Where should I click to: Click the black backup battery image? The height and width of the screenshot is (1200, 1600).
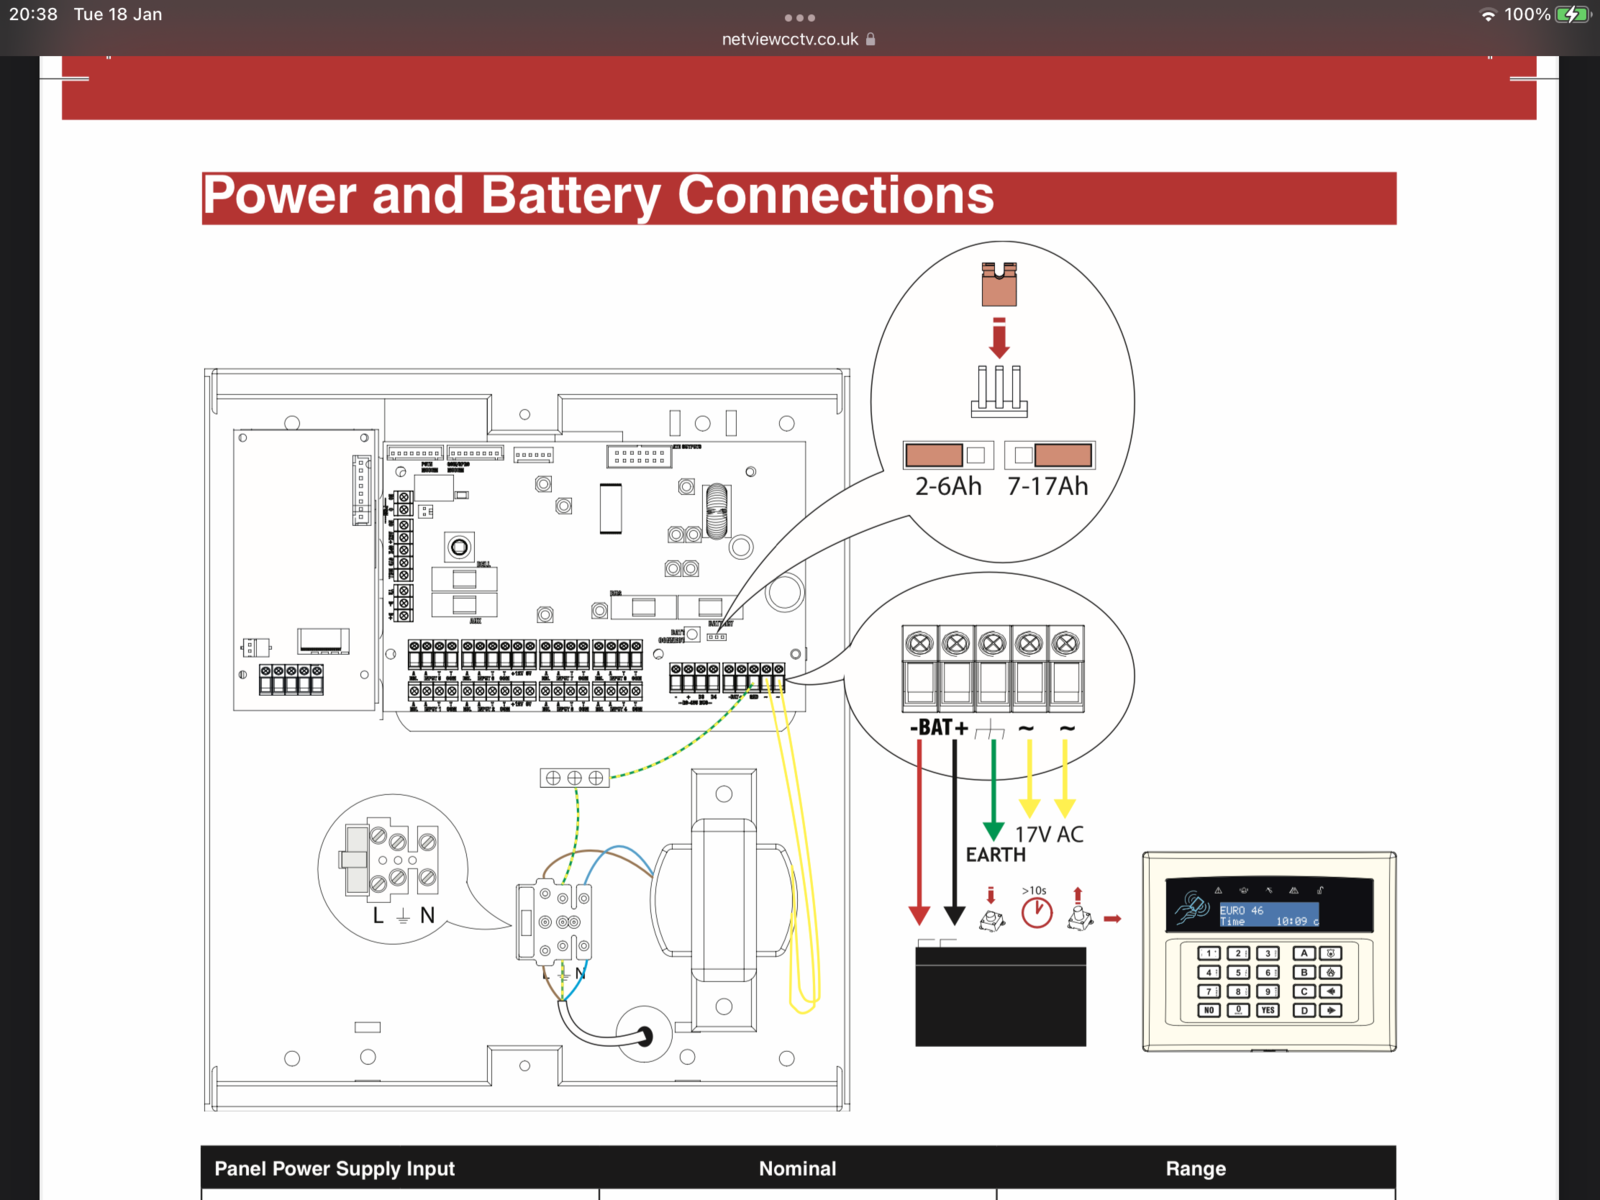(1000, 995)
